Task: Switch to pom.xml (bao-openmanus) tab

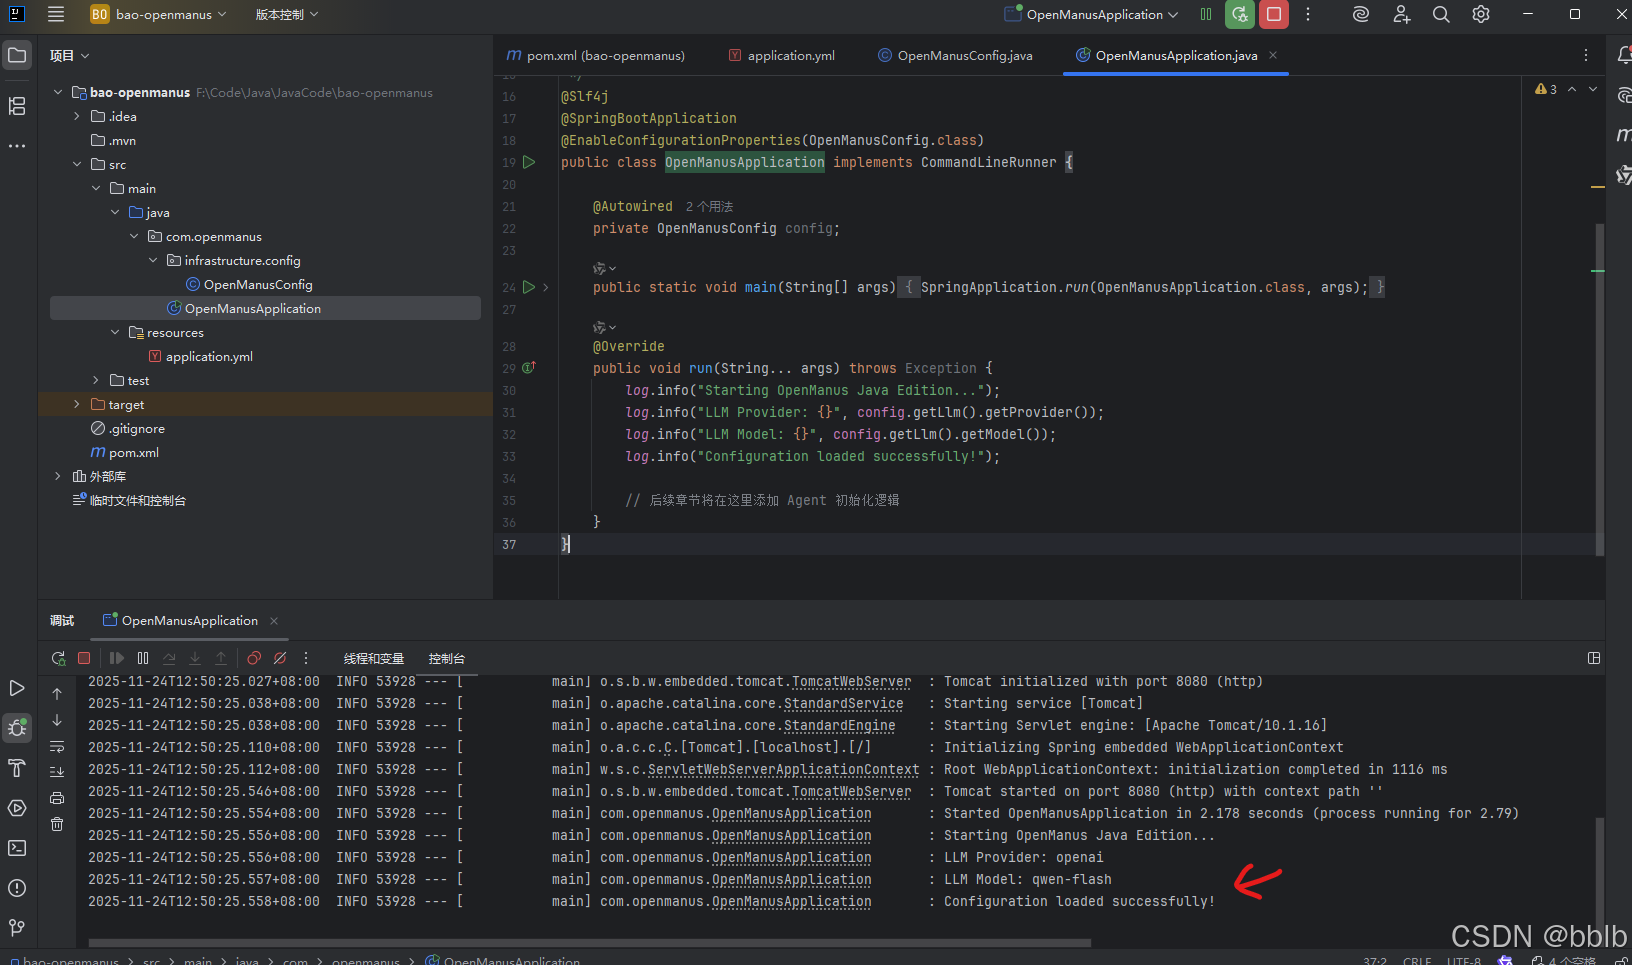Action: tap(596, 56)
